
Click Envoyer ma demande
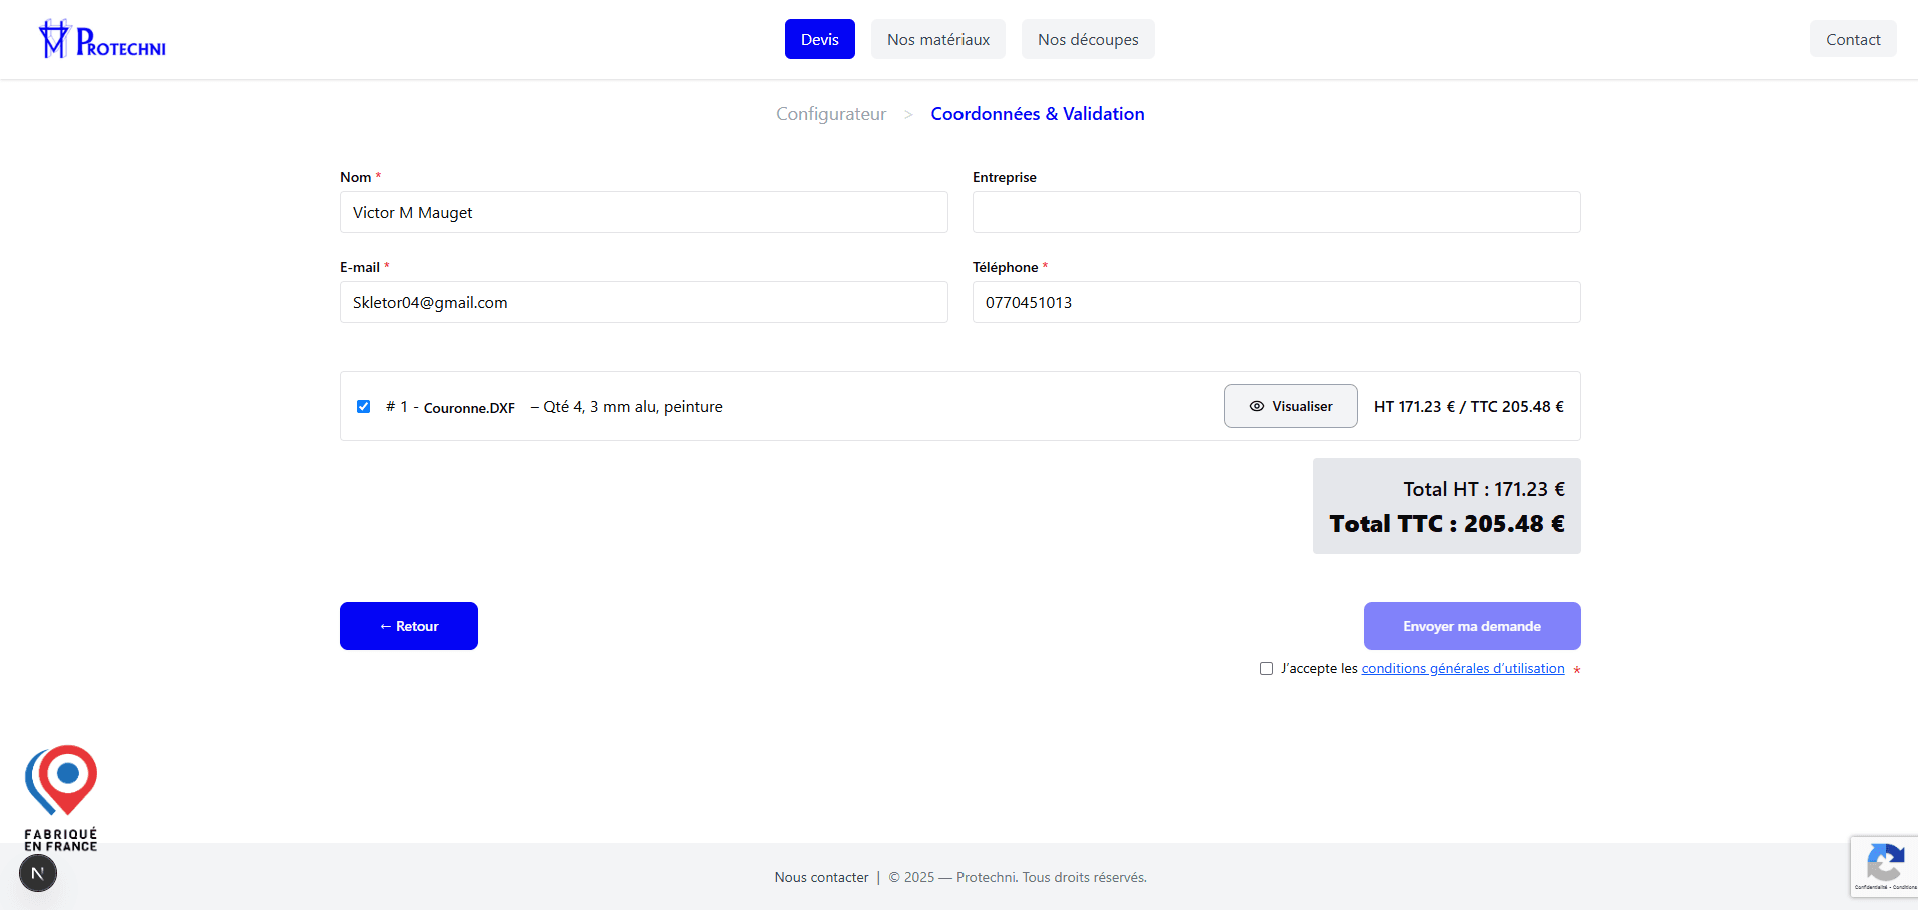(x=1471, y=625)
